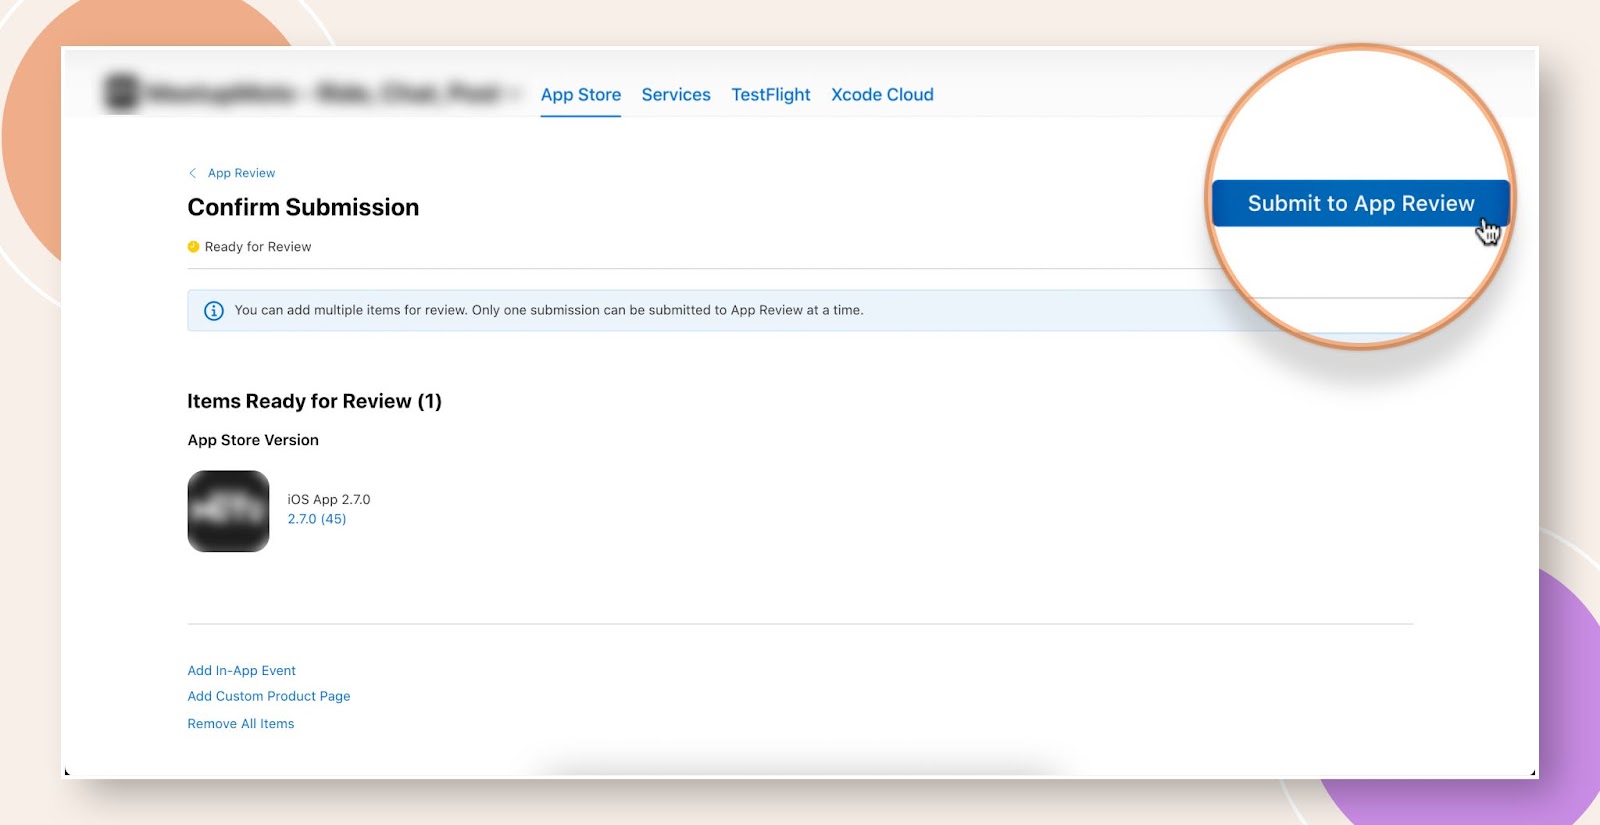Click the info icon in the notice banner

[214, 311]
